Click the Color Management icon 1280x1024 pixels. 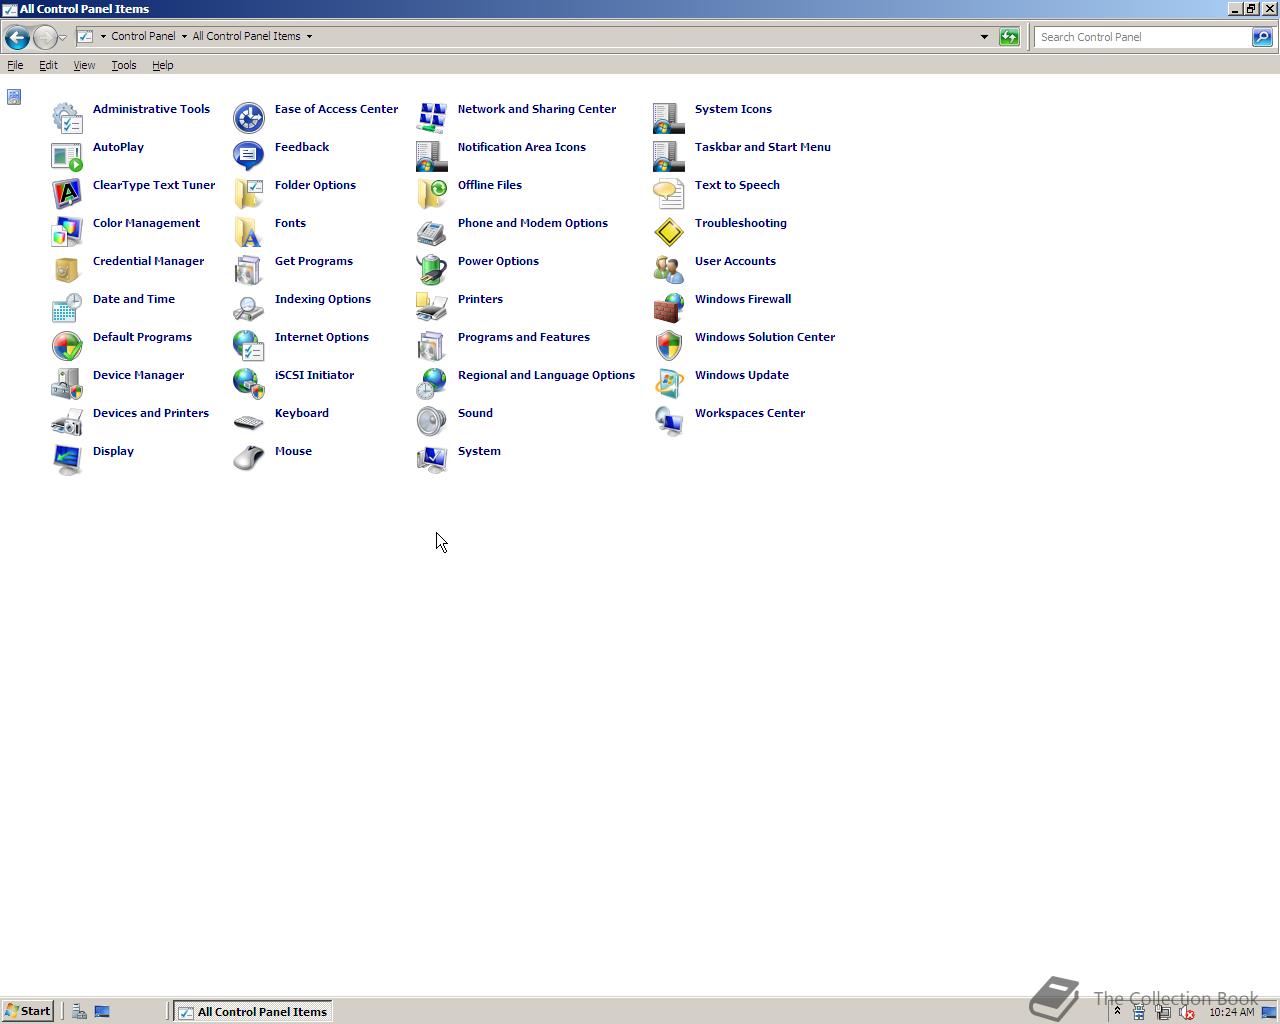point(67,232)
